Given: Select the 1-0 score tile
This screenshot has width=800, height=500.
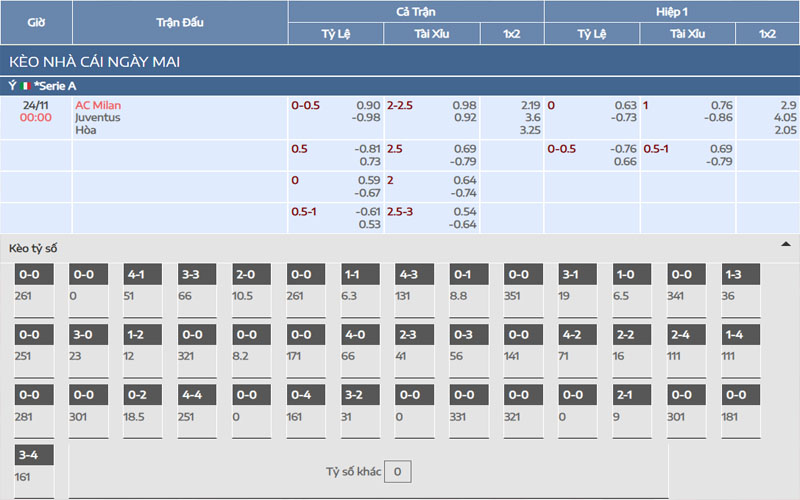Looking at the screenshot, I should point(632,275).
